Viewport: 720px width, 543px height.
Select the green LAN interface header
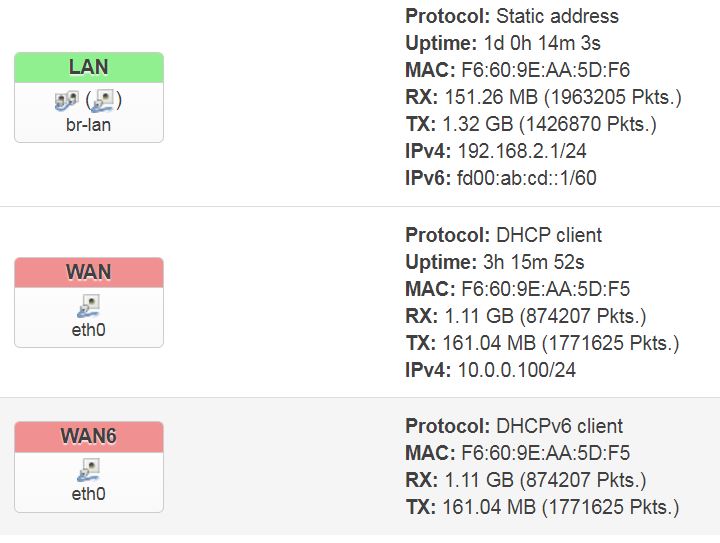(89, 68)
